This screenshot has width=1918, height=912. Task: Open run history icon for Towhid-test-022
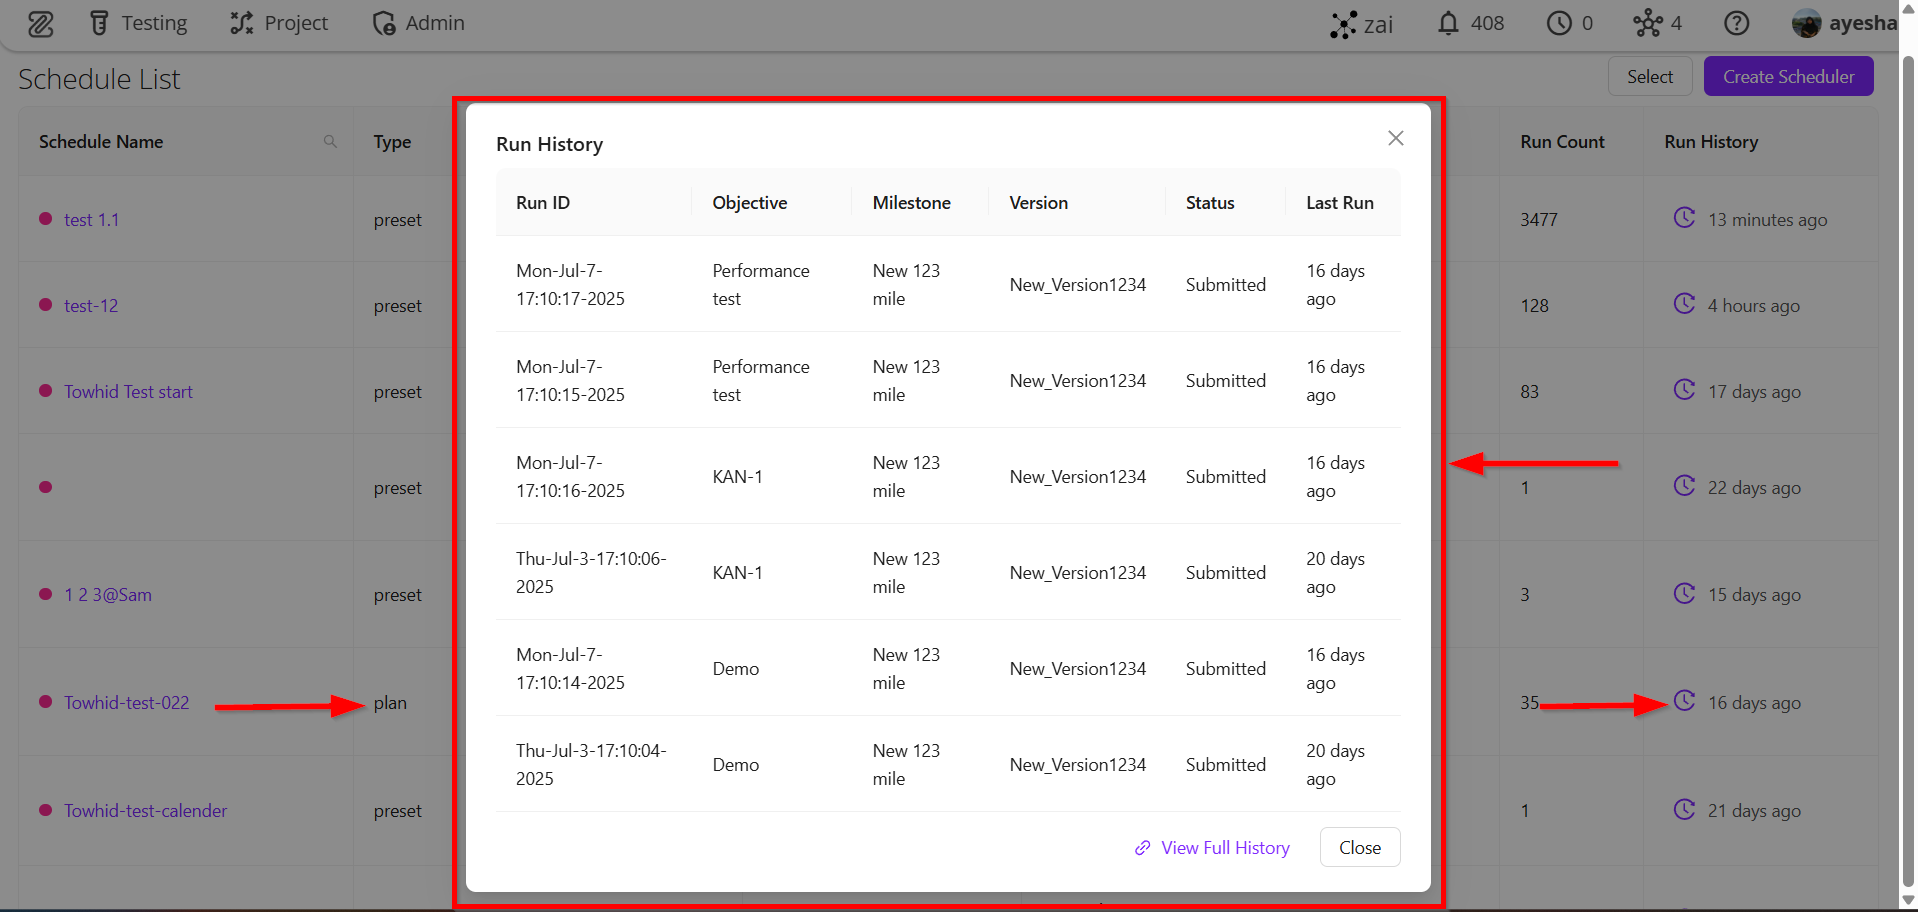tap(1684, 701)
